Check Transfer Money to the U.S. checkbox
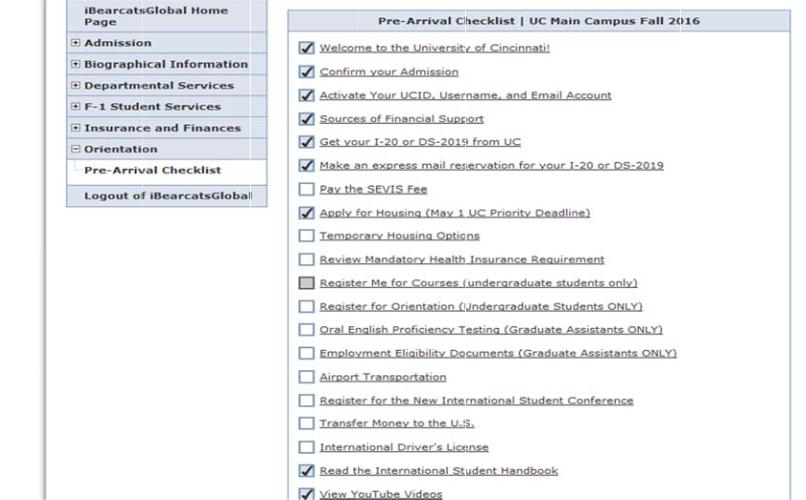Screen dimensions: 806x500 tap(306, 423)
